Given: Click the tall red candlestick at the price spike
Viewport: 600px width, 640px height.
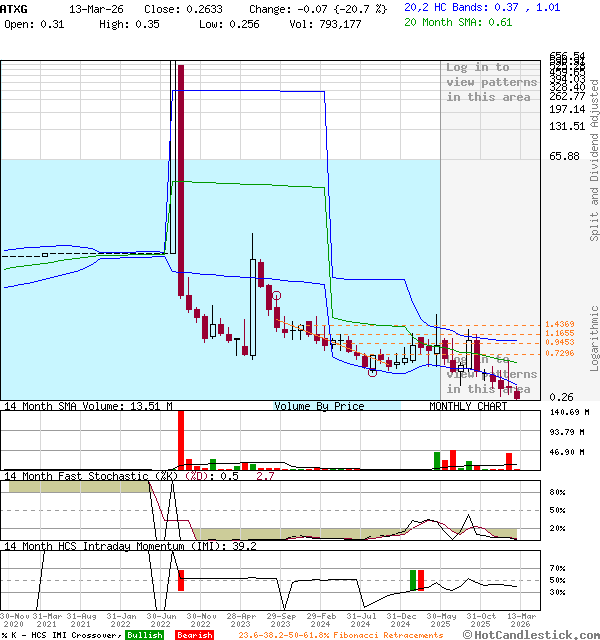Looking at the screenshot, I should click(x=181, y=180).
